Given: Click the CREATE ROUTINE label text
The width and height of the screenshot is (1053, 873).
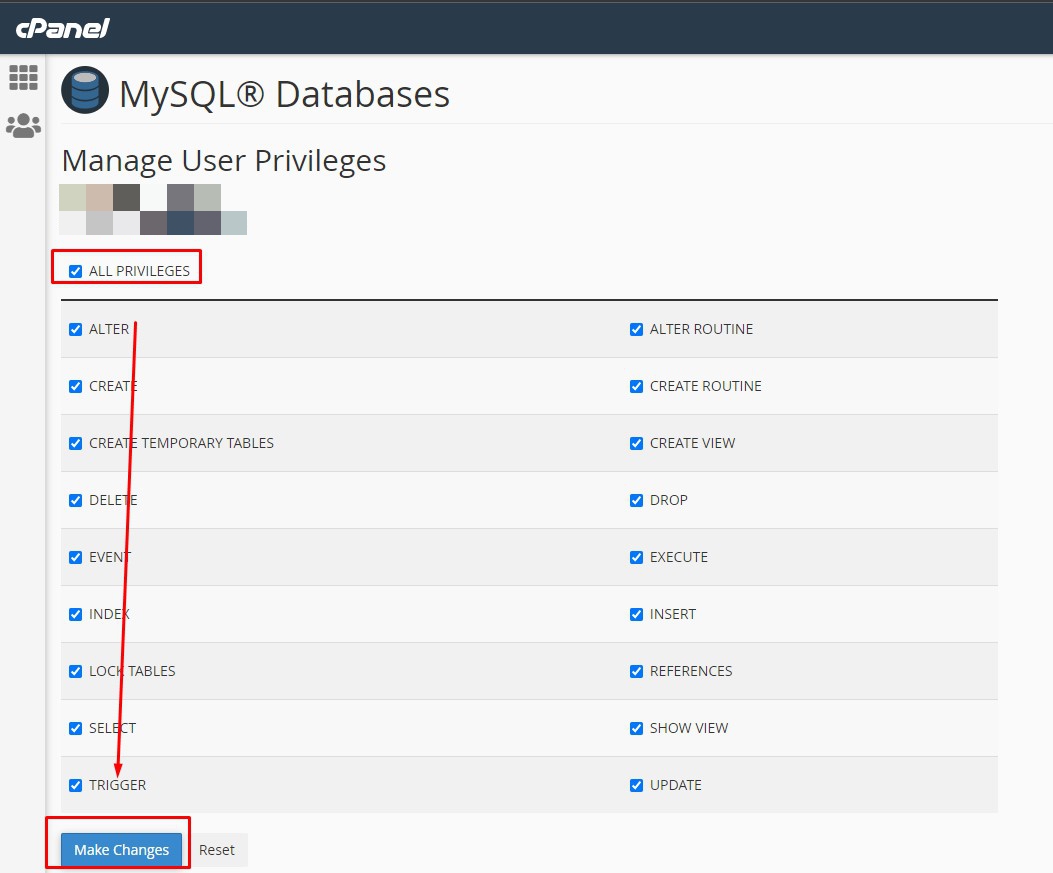Looking at the screenshot, I should coord(706,386).
